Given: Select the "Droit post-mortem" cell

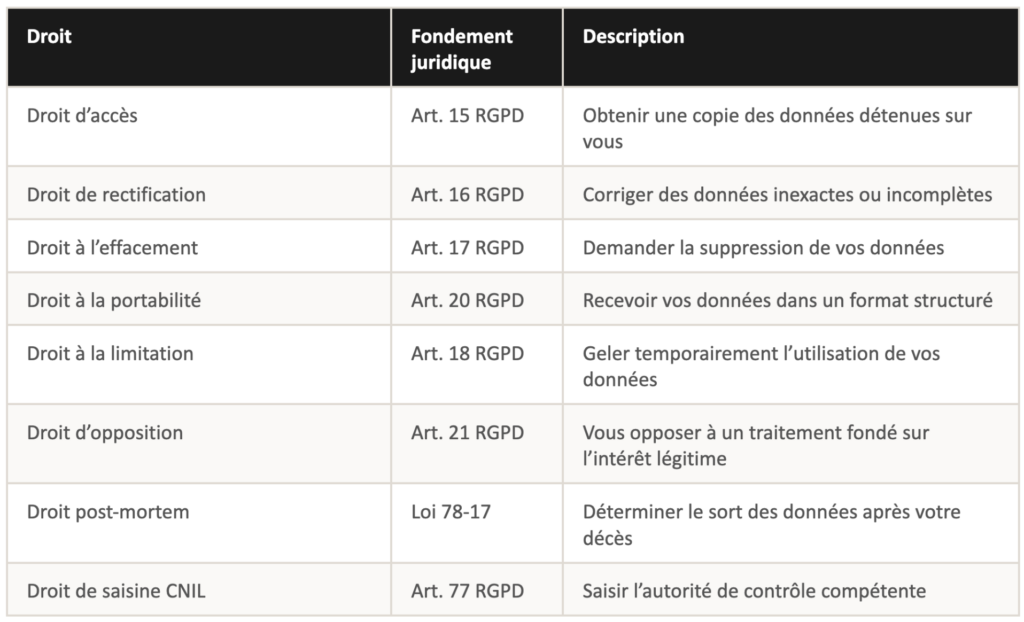Looking at the screenshot, I should click(x=108, y=513).
